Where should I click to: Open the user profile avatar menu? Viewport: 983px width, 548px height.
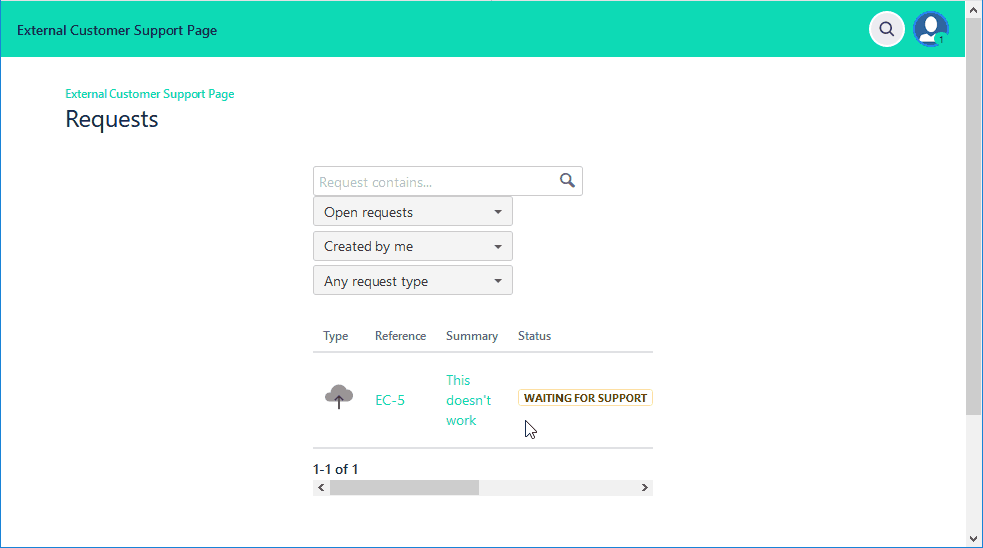(930, 29)
